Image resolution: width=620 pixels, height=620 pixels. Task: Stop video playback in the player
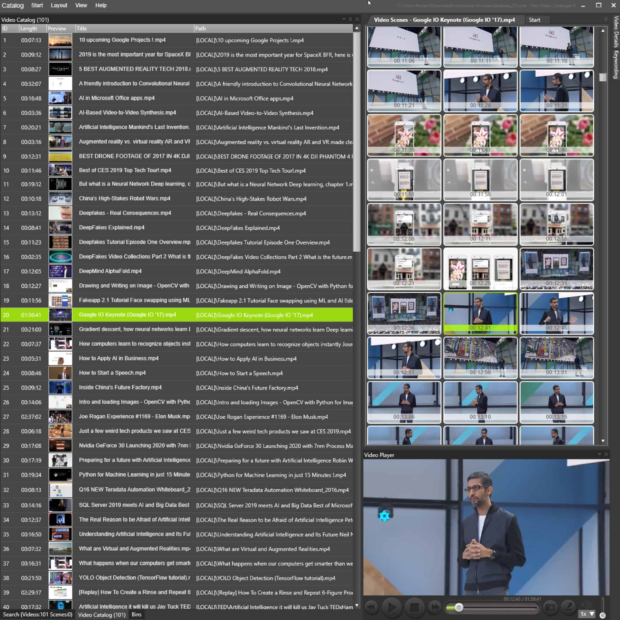point(414,607)
